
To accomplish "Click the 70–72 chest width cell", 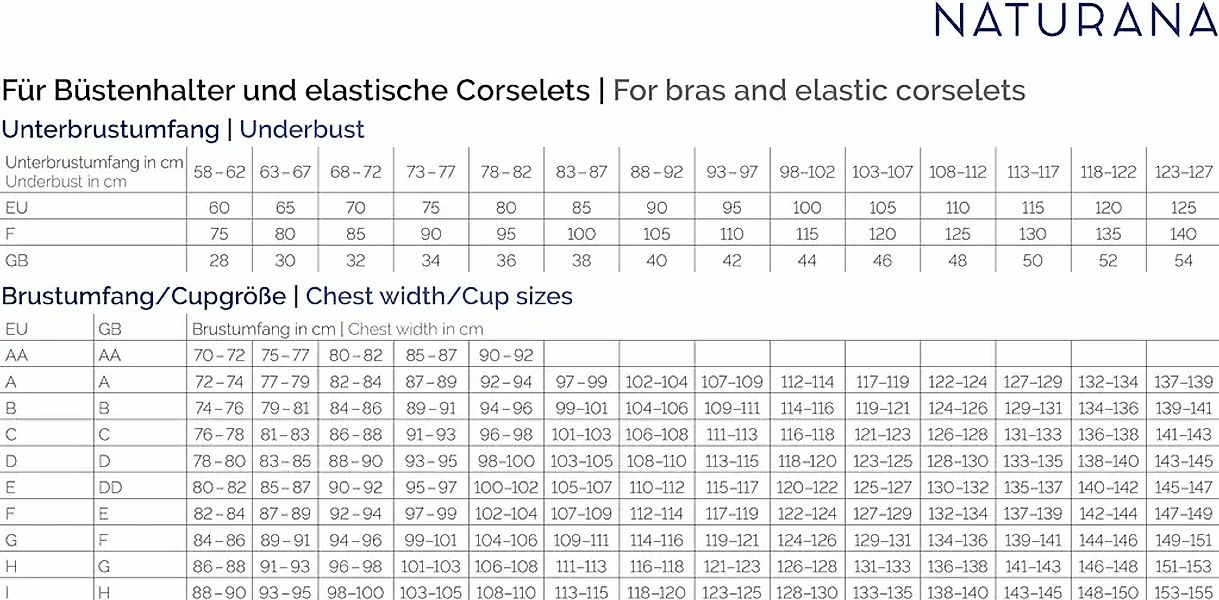I will click(219, 355).
